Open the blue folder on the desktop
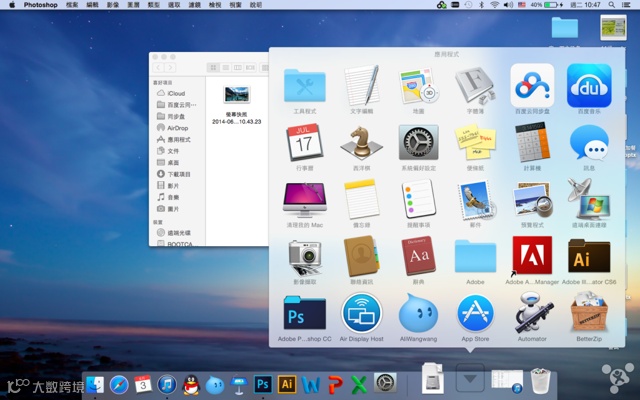Viewport: 640px width, 400px height. coord(564,28)
